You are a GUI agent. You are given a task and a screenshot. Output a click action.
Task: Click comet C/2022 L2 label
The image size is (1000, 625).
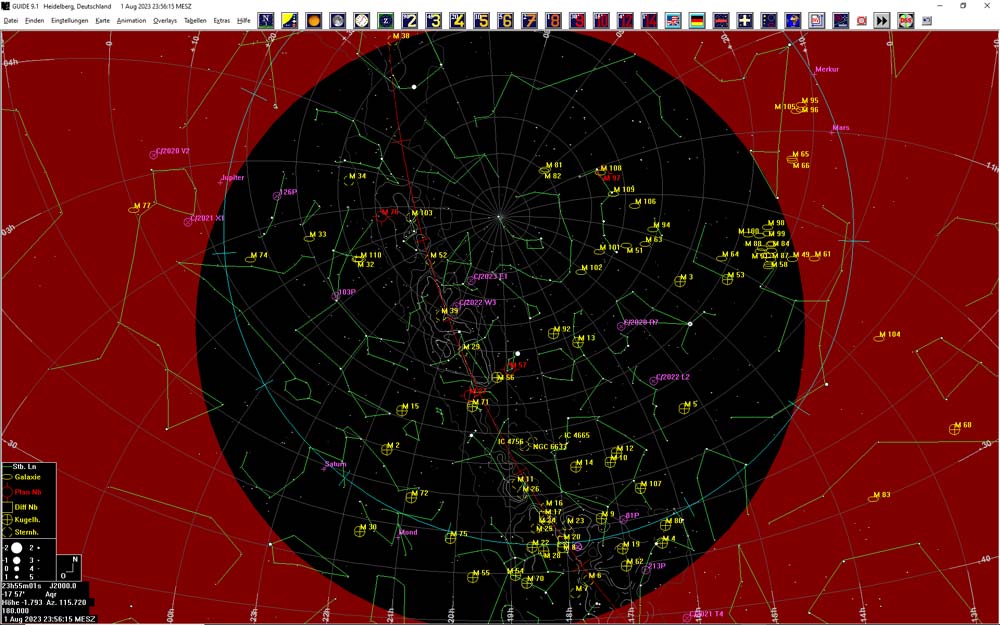(673, 377)
